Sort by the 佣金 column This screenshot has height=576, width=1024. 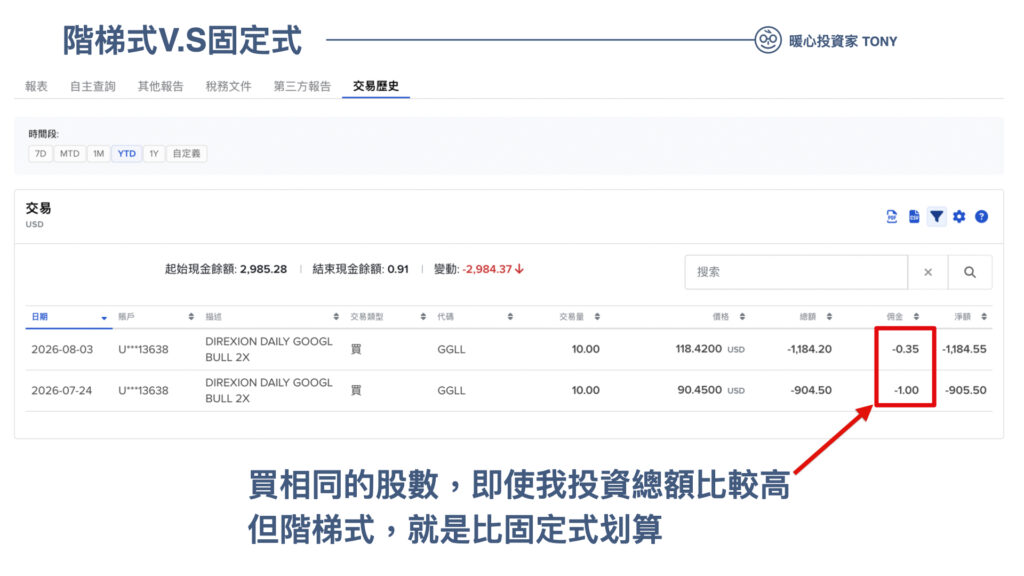(x=903, y=317)
